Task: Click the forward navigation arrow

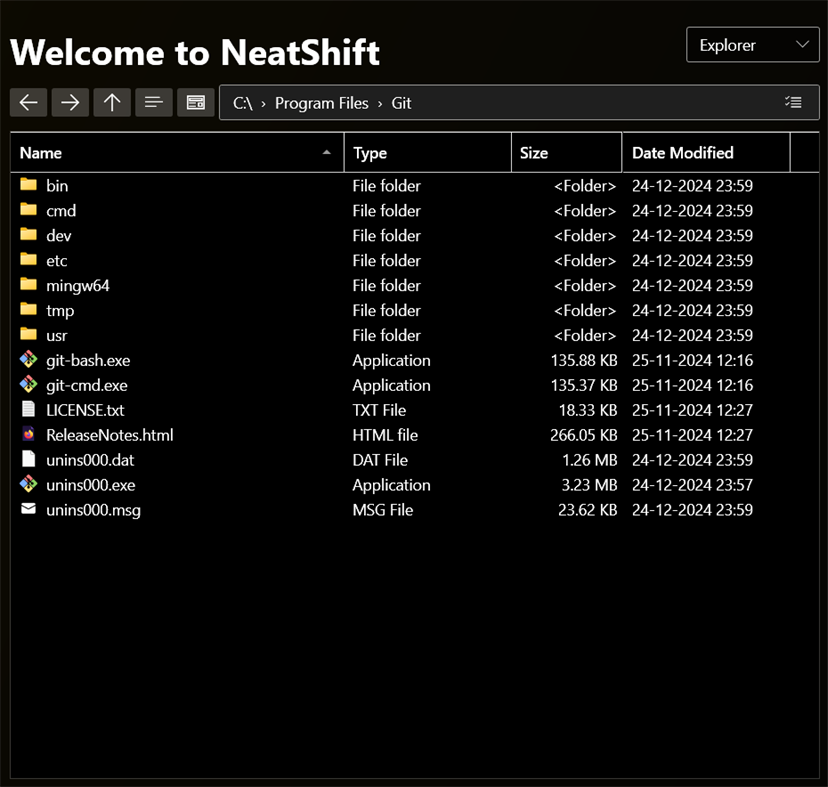Action: click(x=70, y=102)
